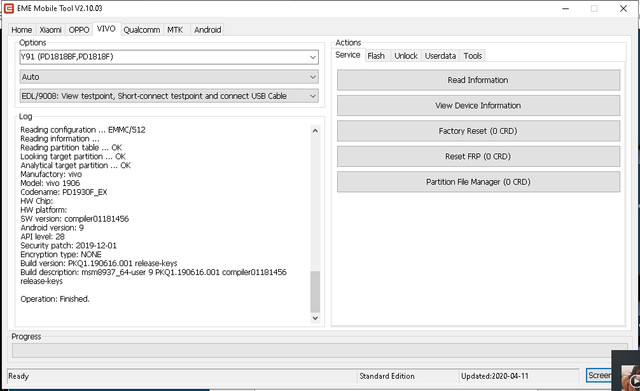The image size is (640, 391).
Task: Click 'Model: vivo 1906' log line
Action: pyautogui.click(x=50, y=183)
